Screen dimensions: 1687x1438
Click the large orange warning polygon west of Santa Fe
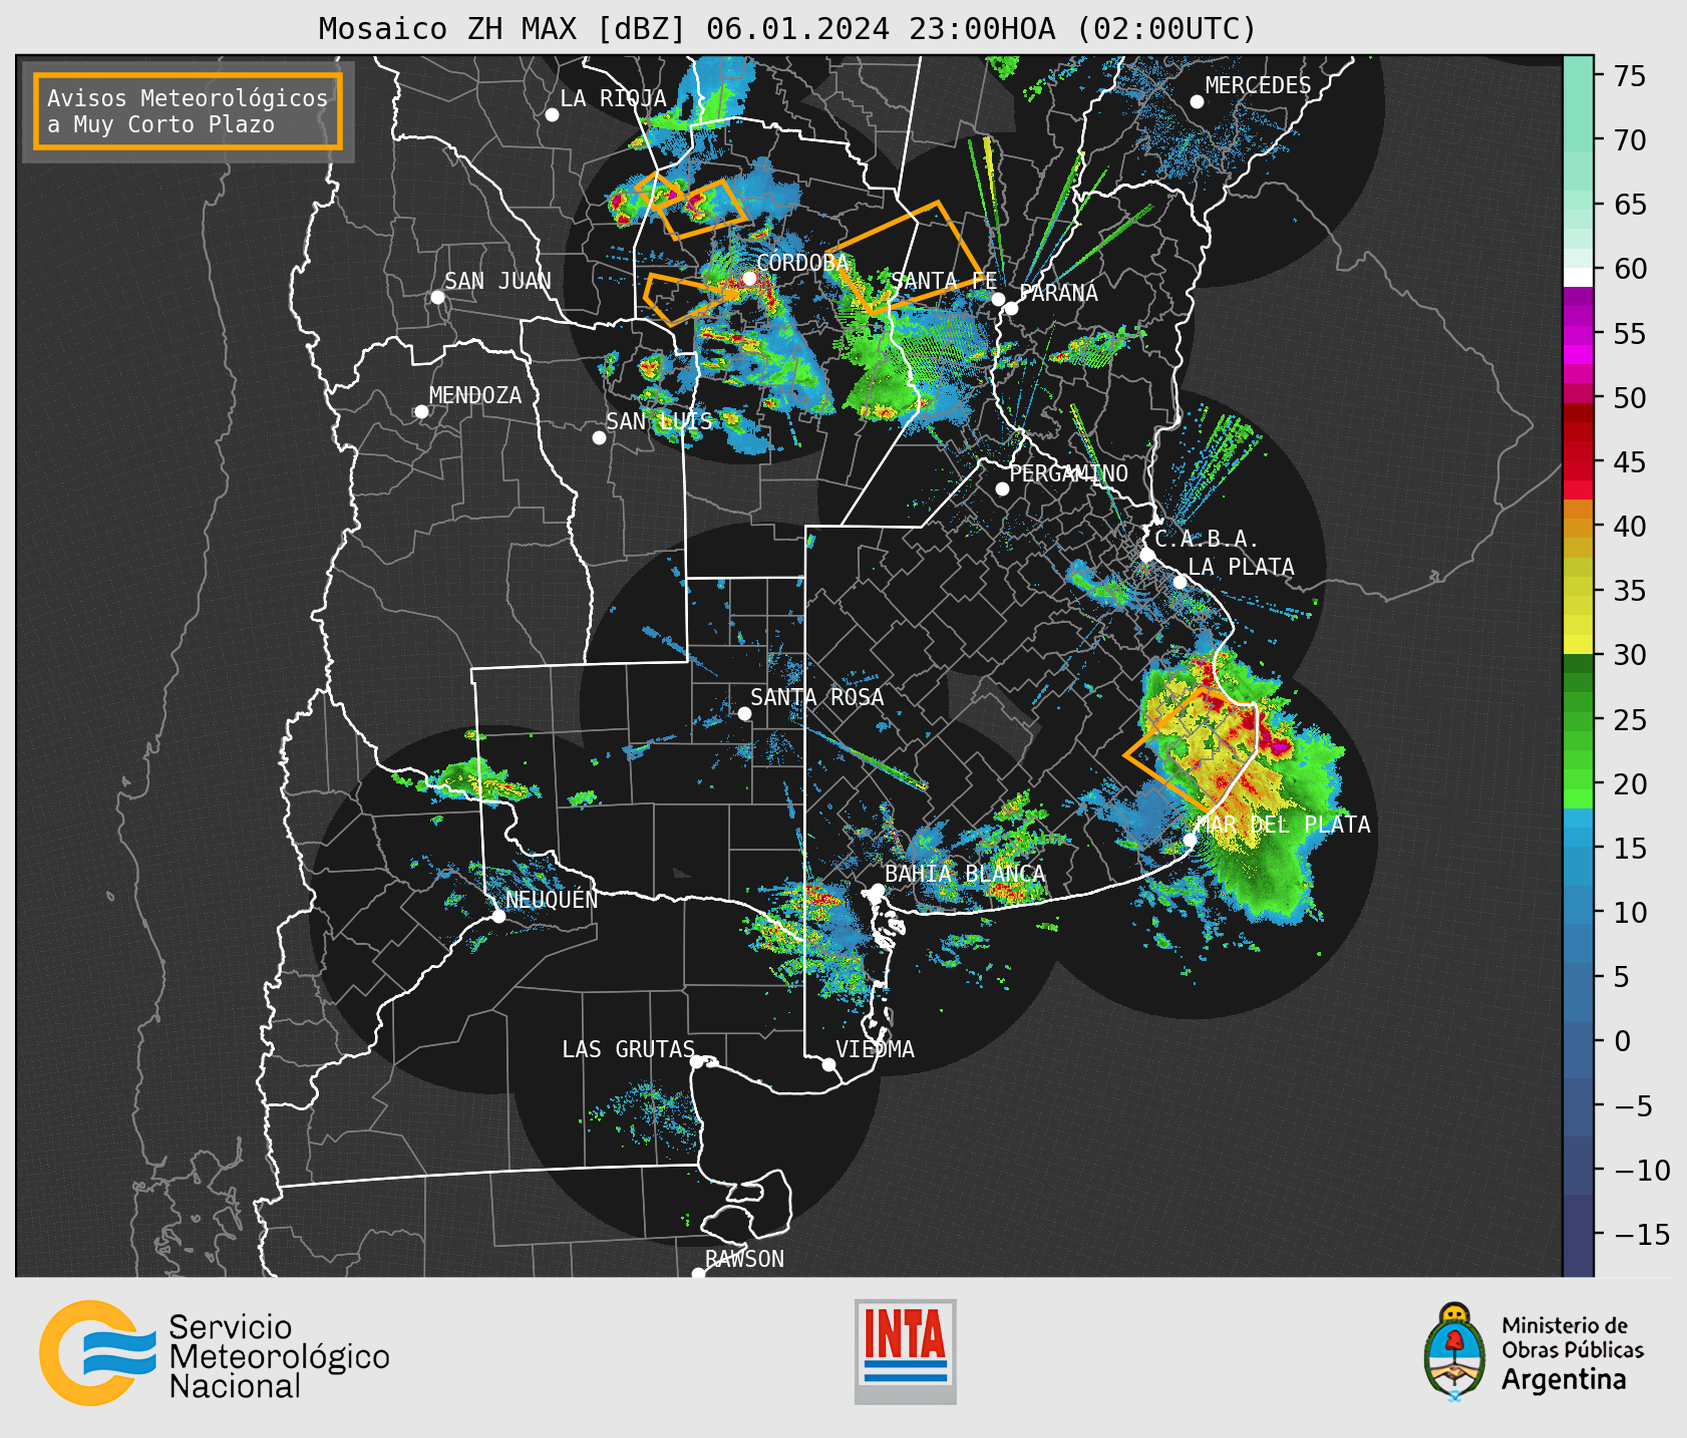905,260
